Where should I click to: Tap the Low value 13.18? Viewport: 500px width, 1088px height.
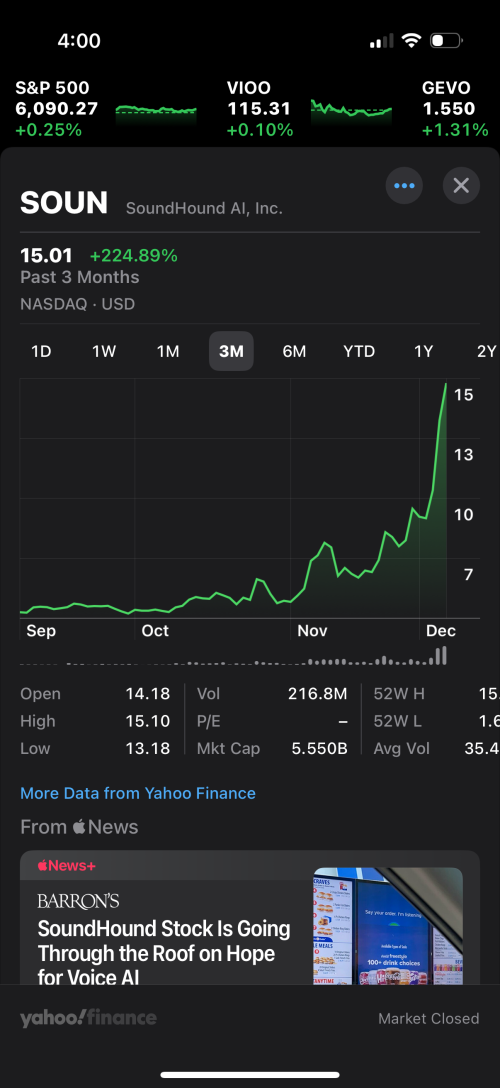[x=148, y=749]
